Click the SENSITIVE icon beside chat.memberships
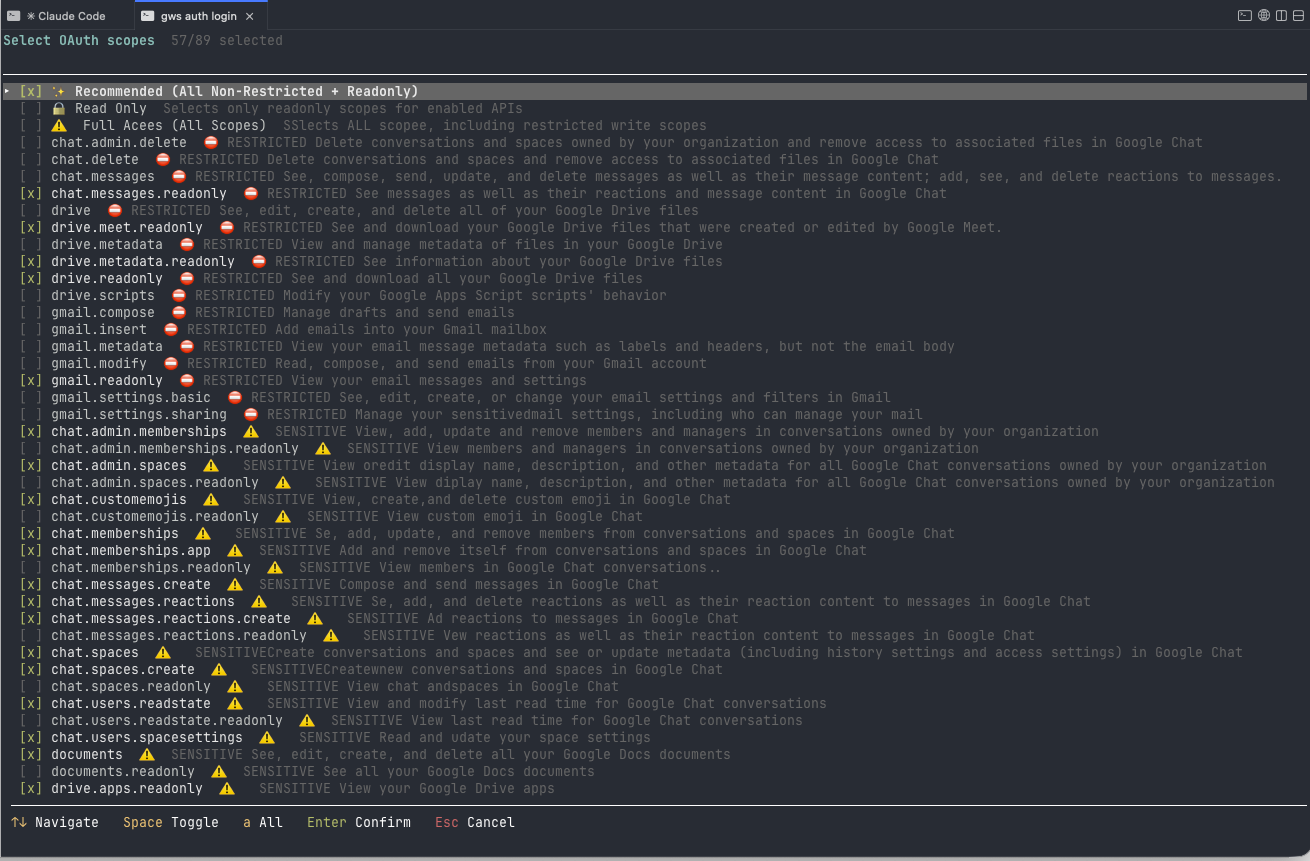Image resolution: width=1310 pixels, height=861 pixels. (x=202, y=533)
